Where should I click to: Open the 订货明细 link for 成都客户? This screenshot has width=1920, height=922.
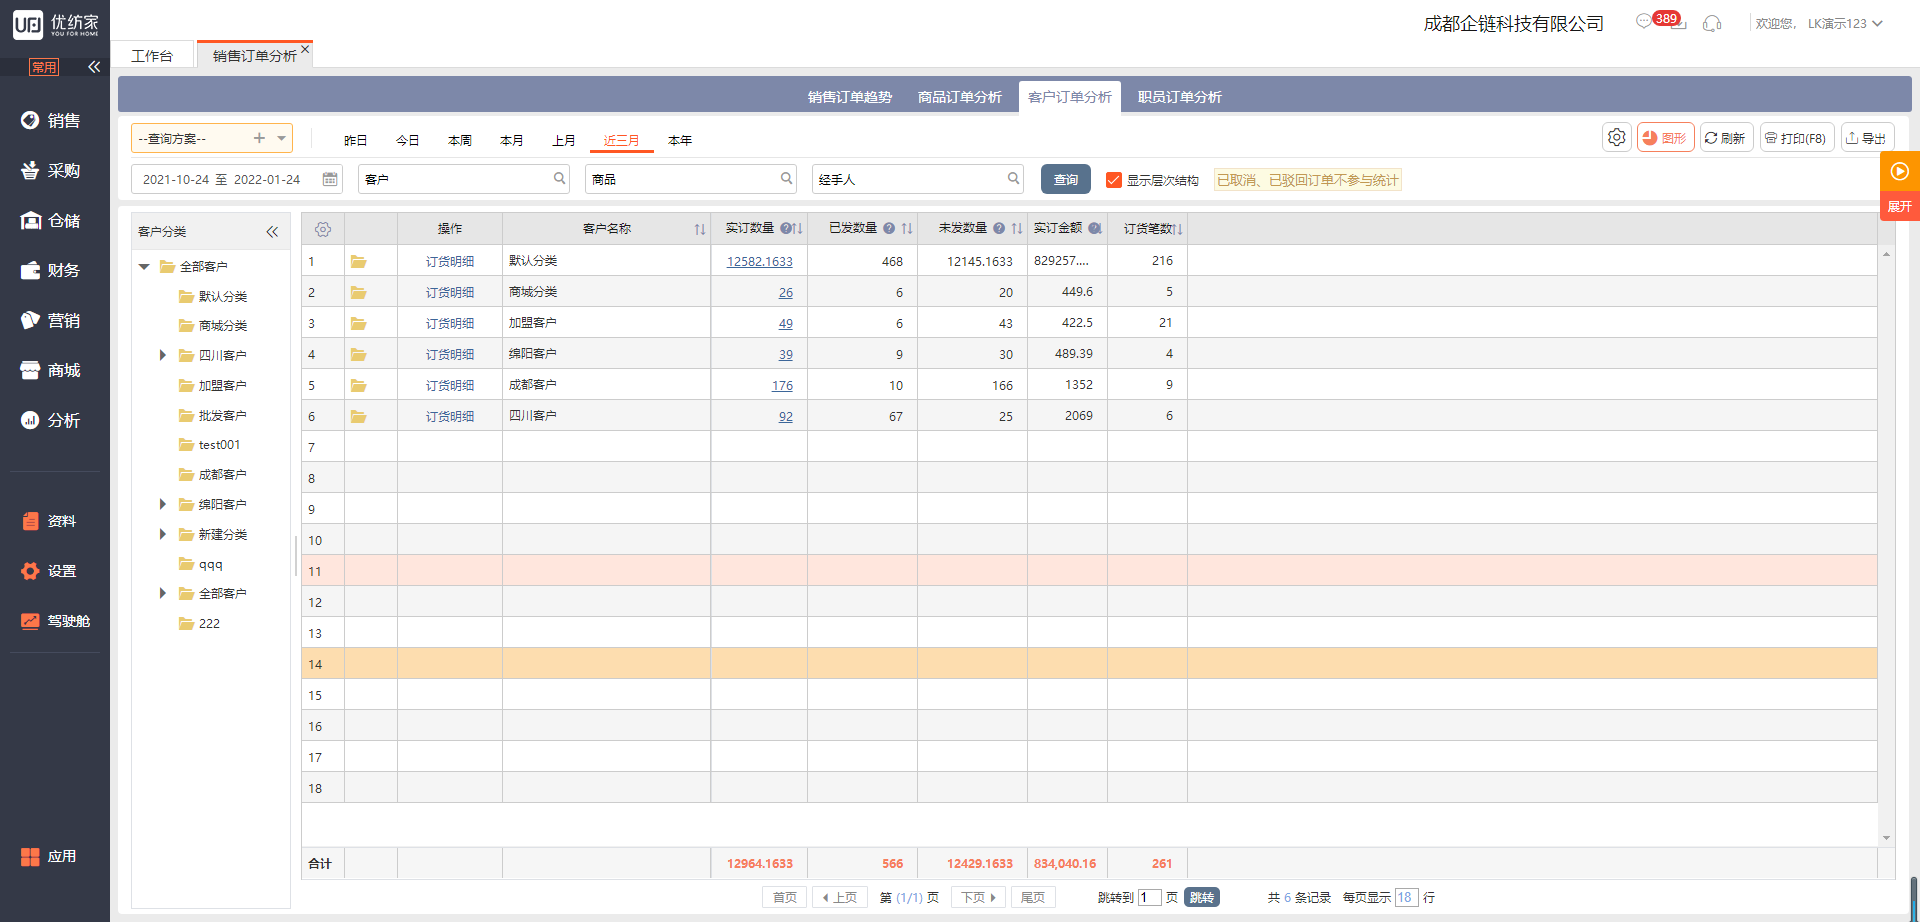tap(449, 385)
